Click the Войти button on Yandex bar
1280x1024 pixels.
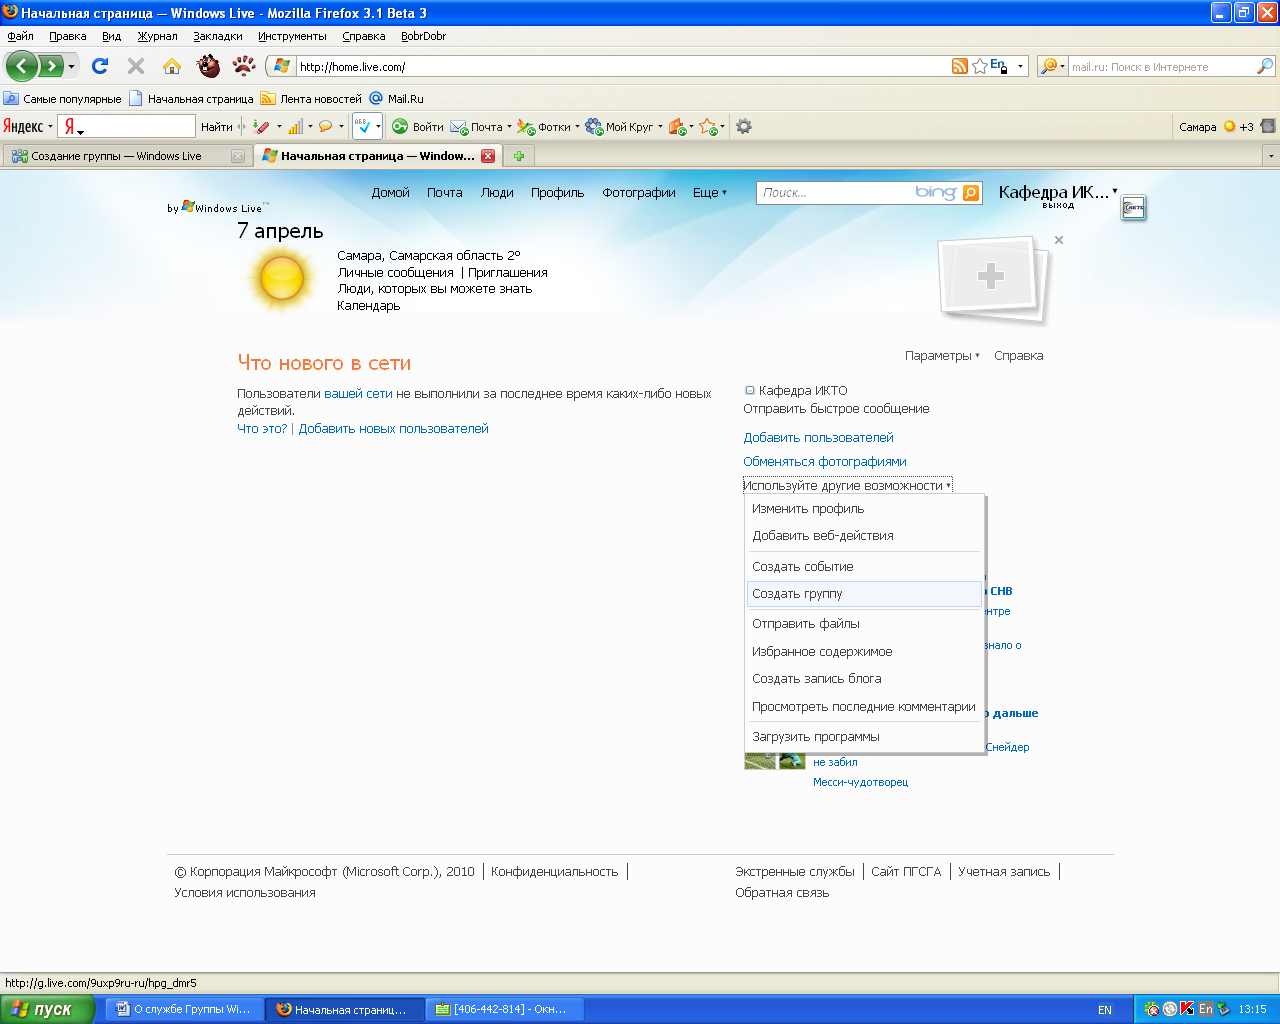pyautogui.click(x=418, y=126)
